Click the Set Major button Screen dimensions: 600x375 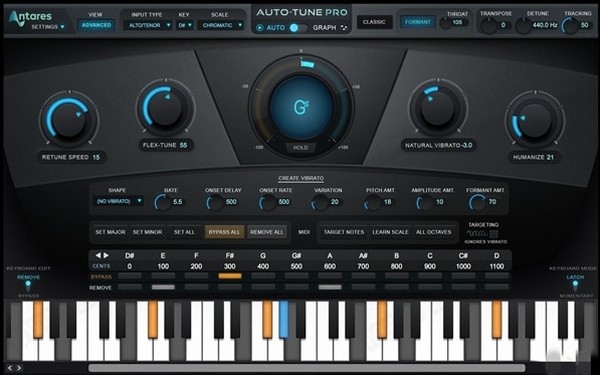click(110, 232)
